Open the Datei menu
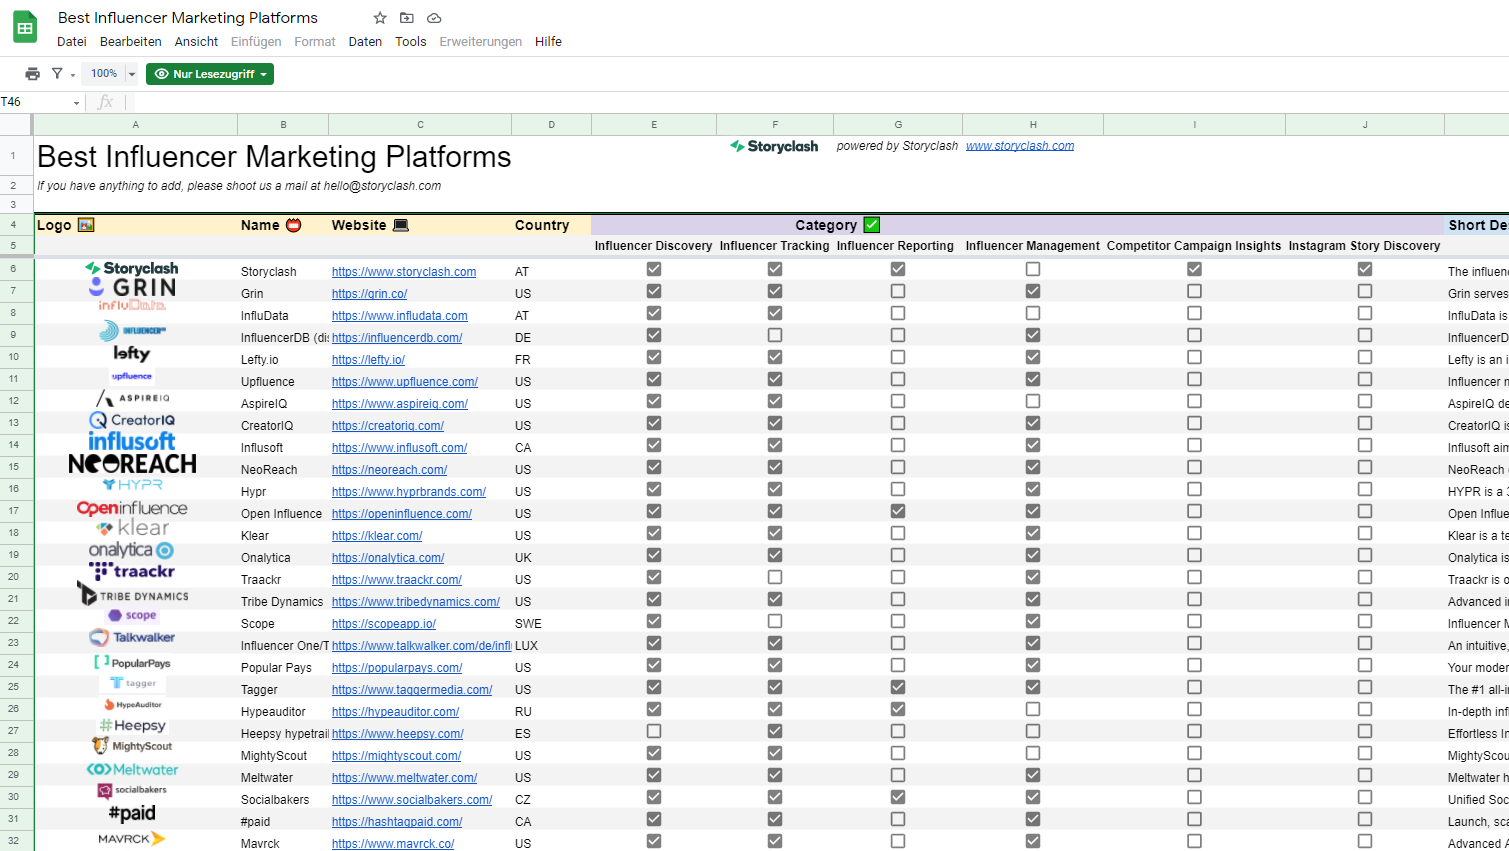 point(72,42)
